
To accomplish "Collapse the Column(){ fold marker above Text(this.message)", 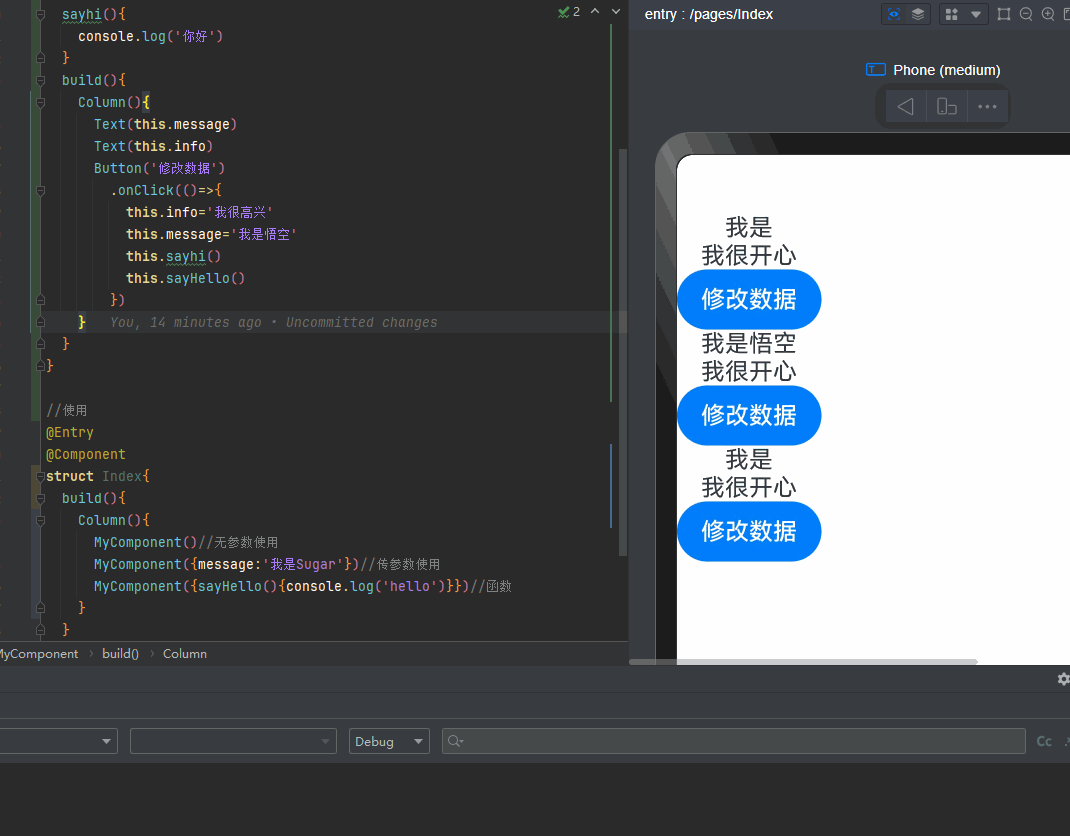I will click(40, 102).
